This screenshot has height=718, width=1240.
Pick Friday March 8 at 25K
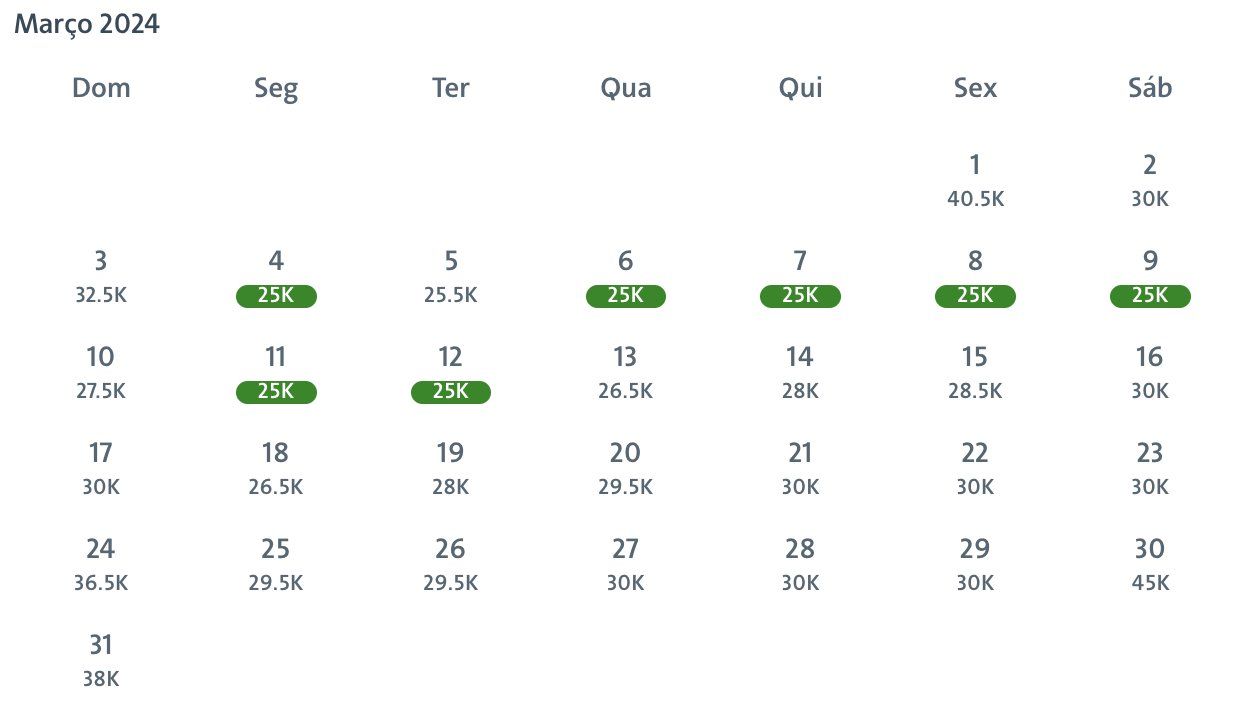click(975, 277)
